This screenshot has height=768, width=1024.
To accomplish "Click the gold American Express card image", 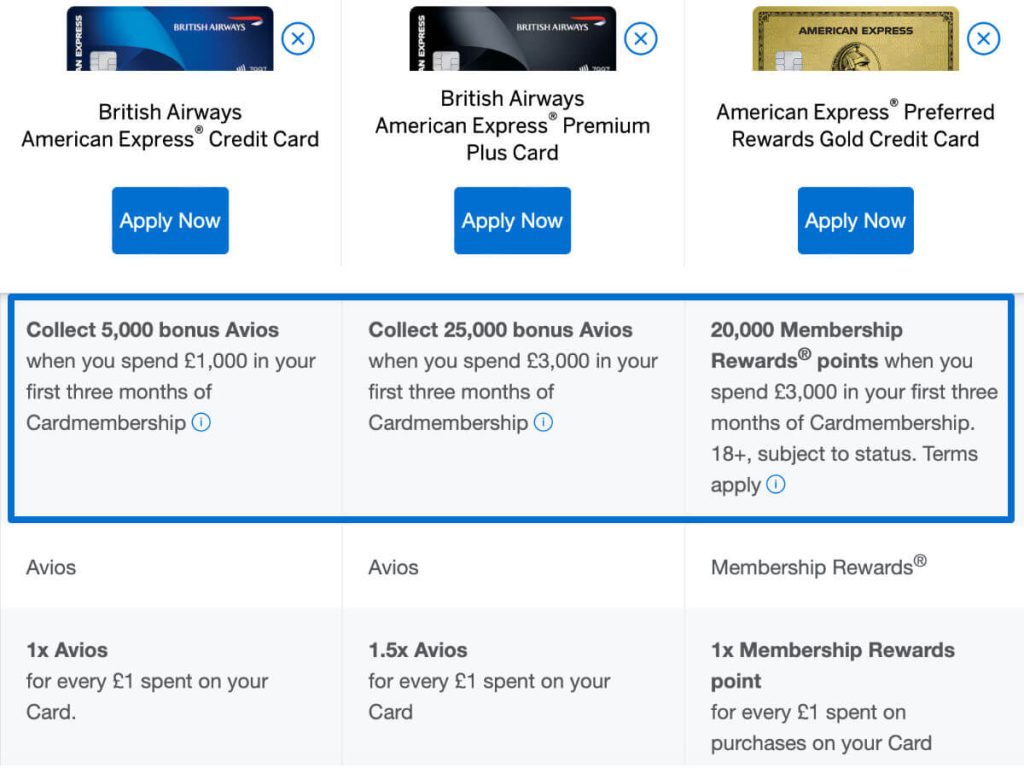I will (x=855, y=39).
